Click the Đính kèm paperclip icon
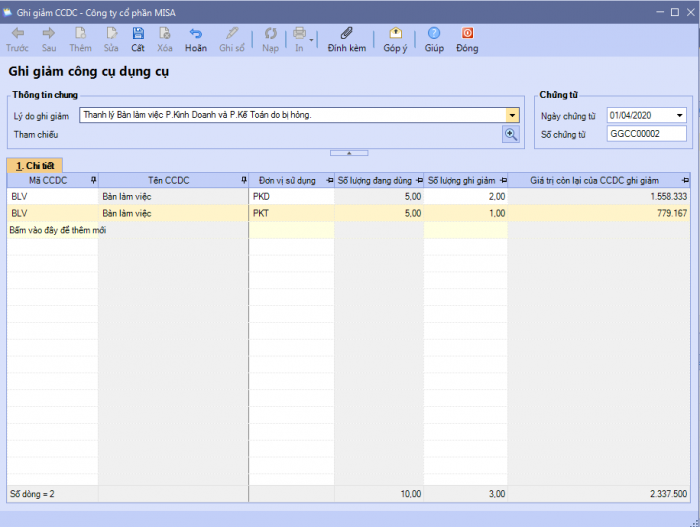 click(346, 33)
